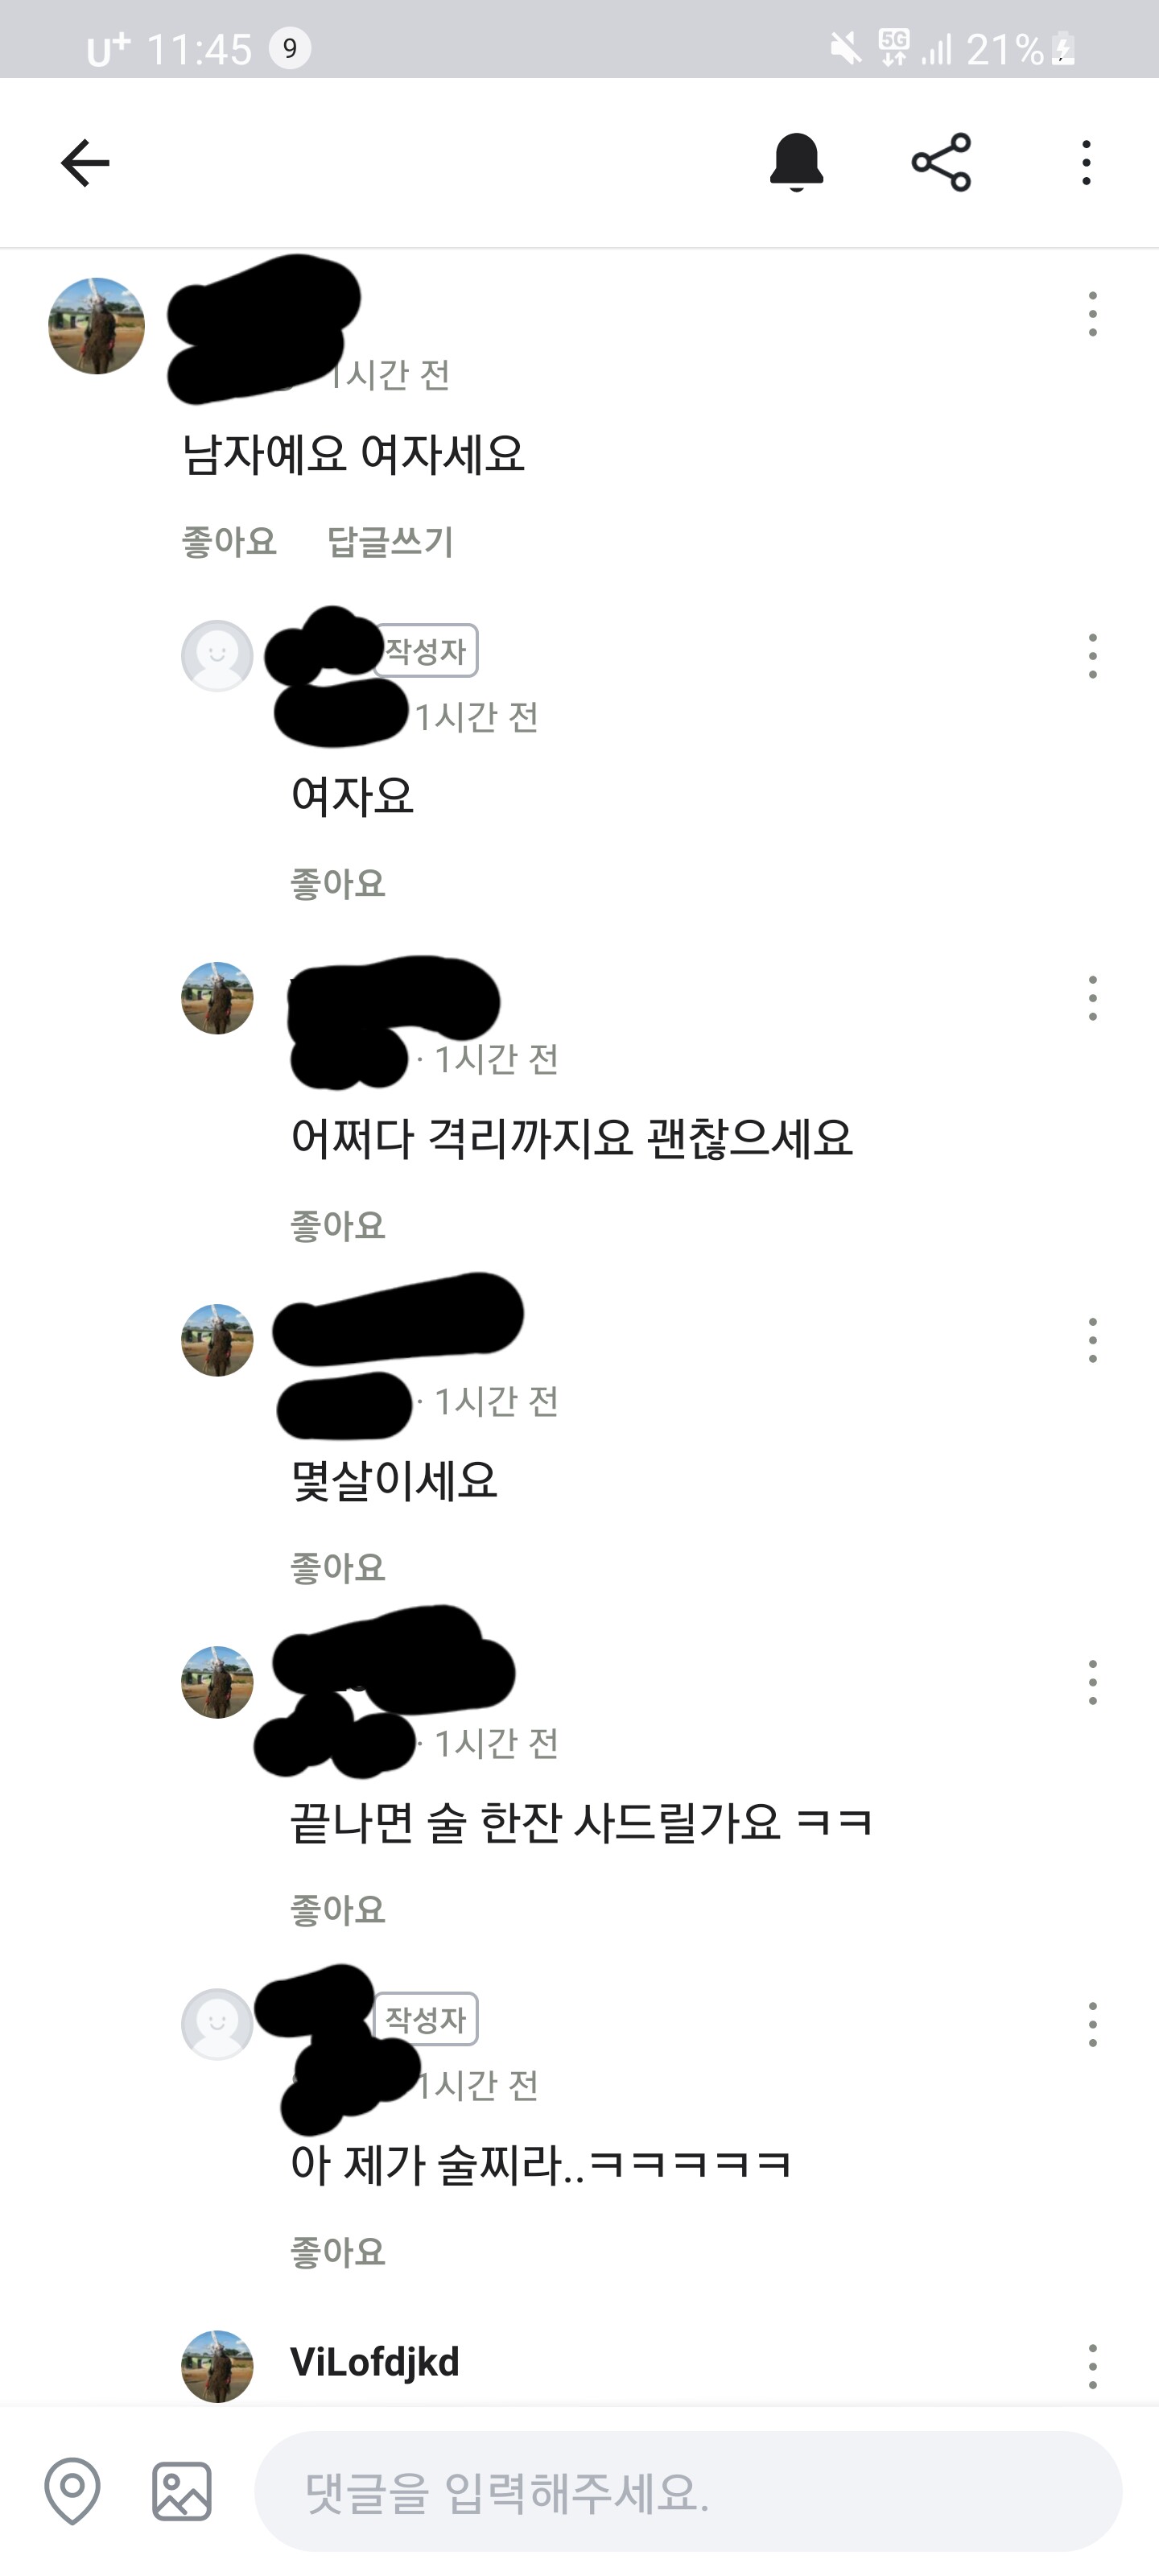This screenshot has height=2576, width=1159.
Task: Open the share icon
Action: click(941, 162)
